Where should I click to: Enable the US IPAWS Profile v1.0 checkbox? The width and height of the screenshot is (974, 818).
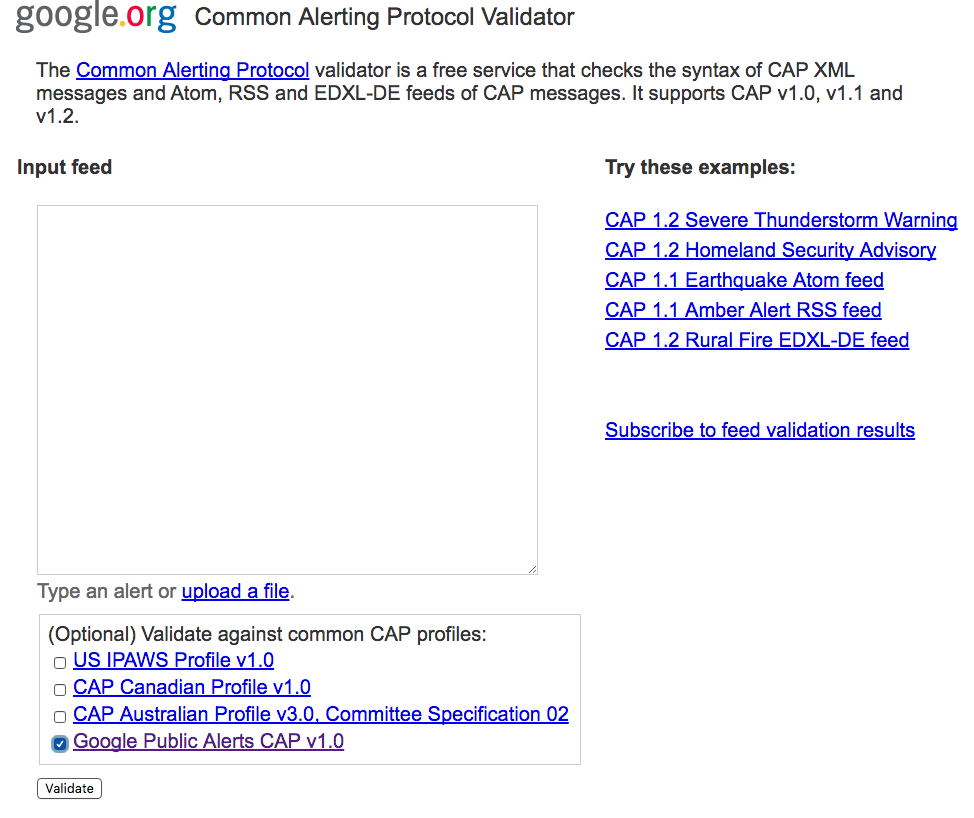(59, 662)
